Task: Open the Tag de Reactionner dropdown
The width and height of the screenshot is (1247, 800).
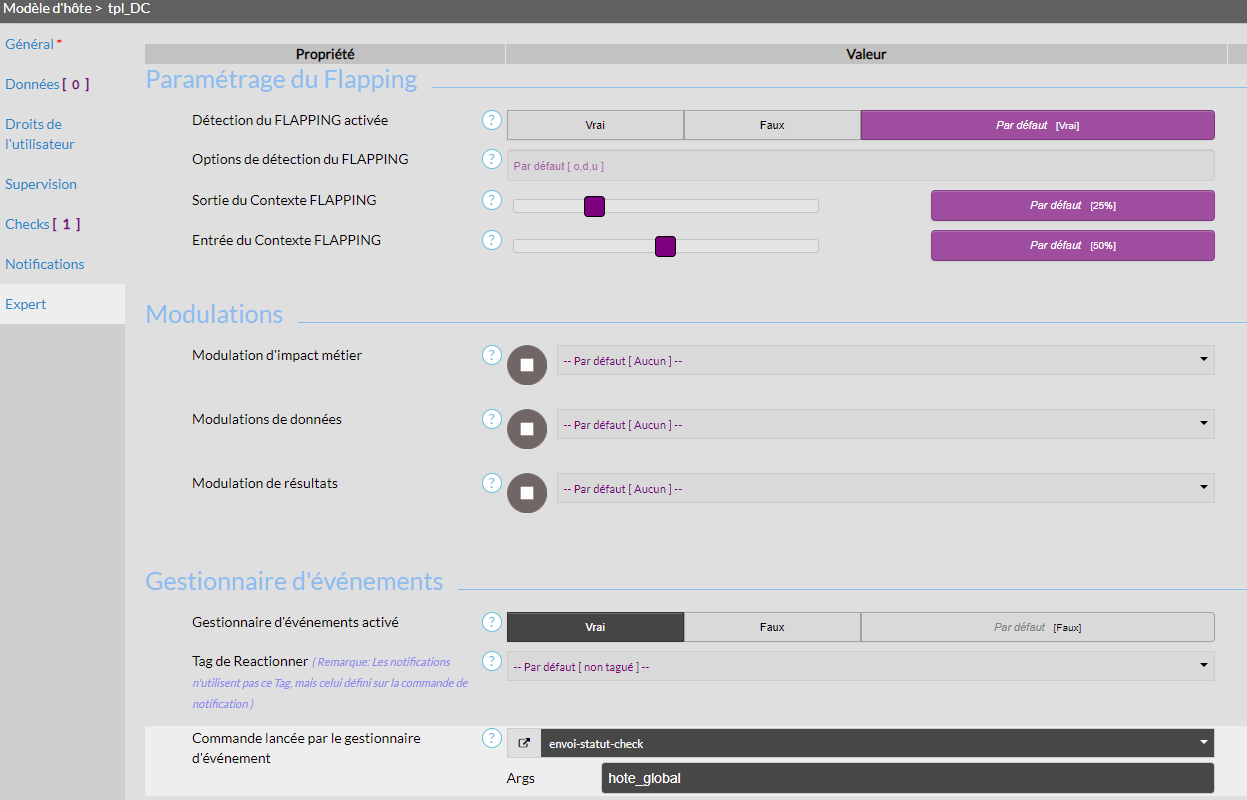Action: click(860, 667)
